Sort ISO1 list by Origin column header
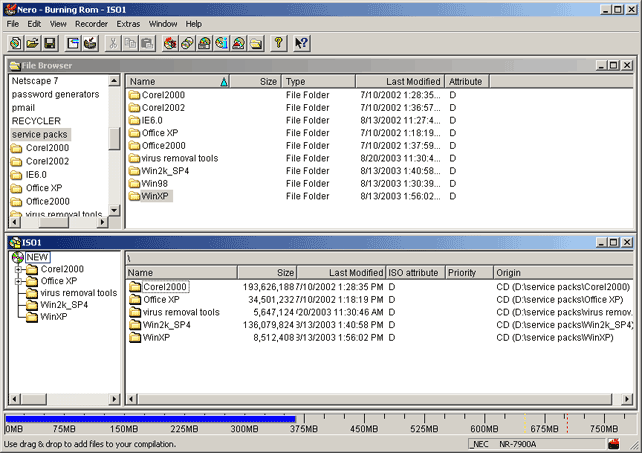 [563, 272]
